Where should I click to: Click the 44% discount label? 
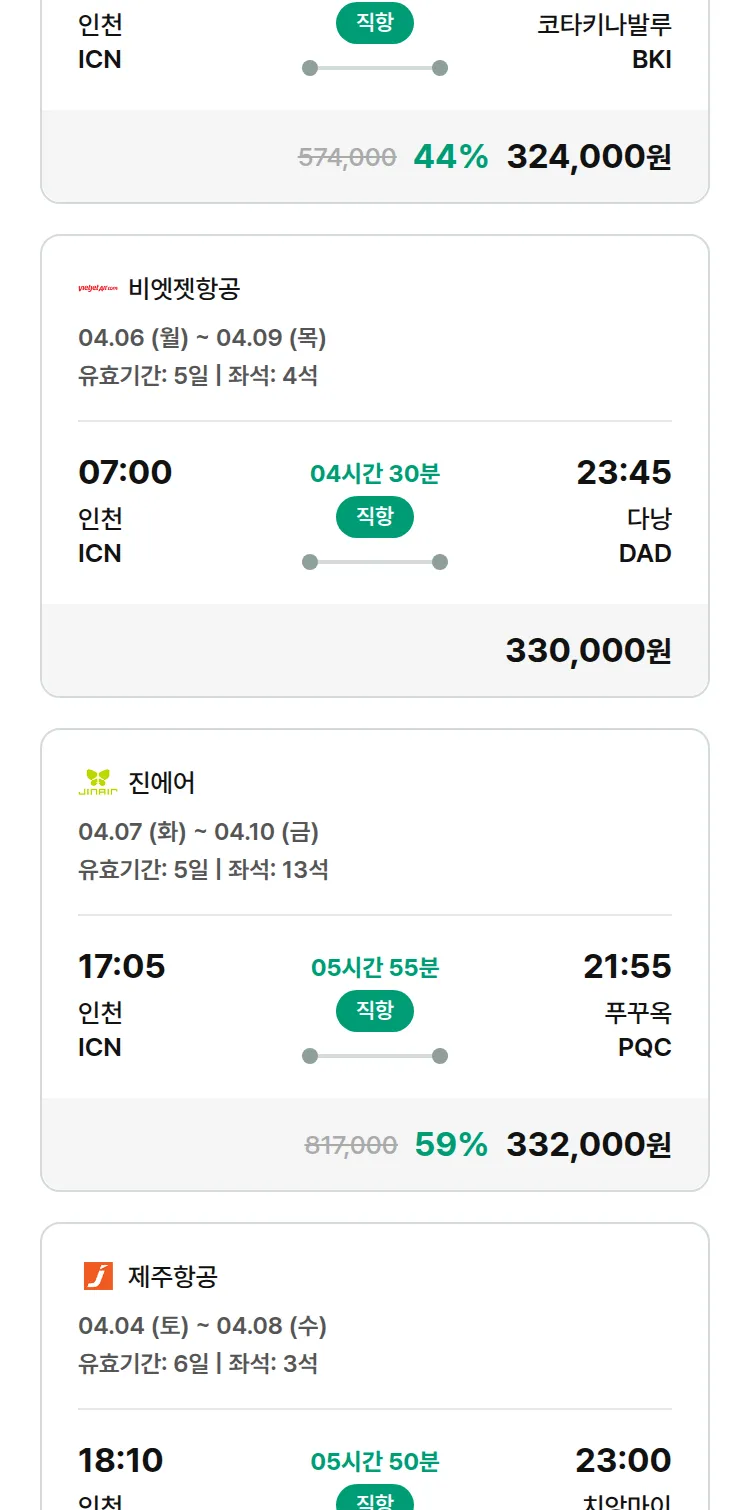pyautogui.click(x=451, y=157)
